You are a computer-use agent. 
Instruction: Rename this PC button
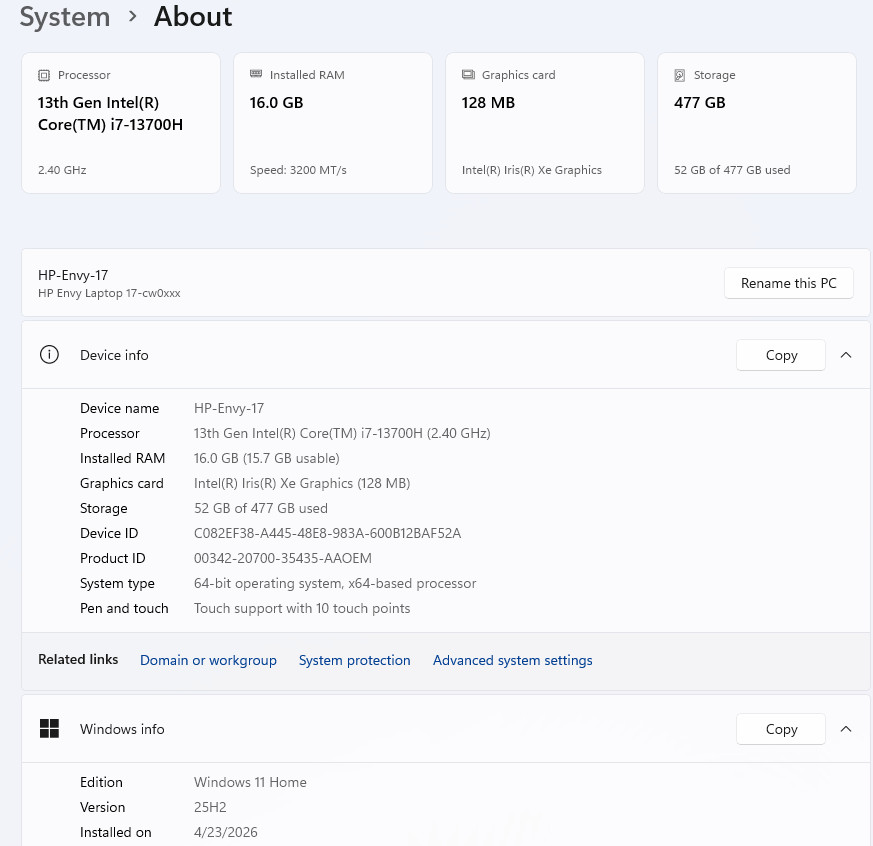[788, 283]
